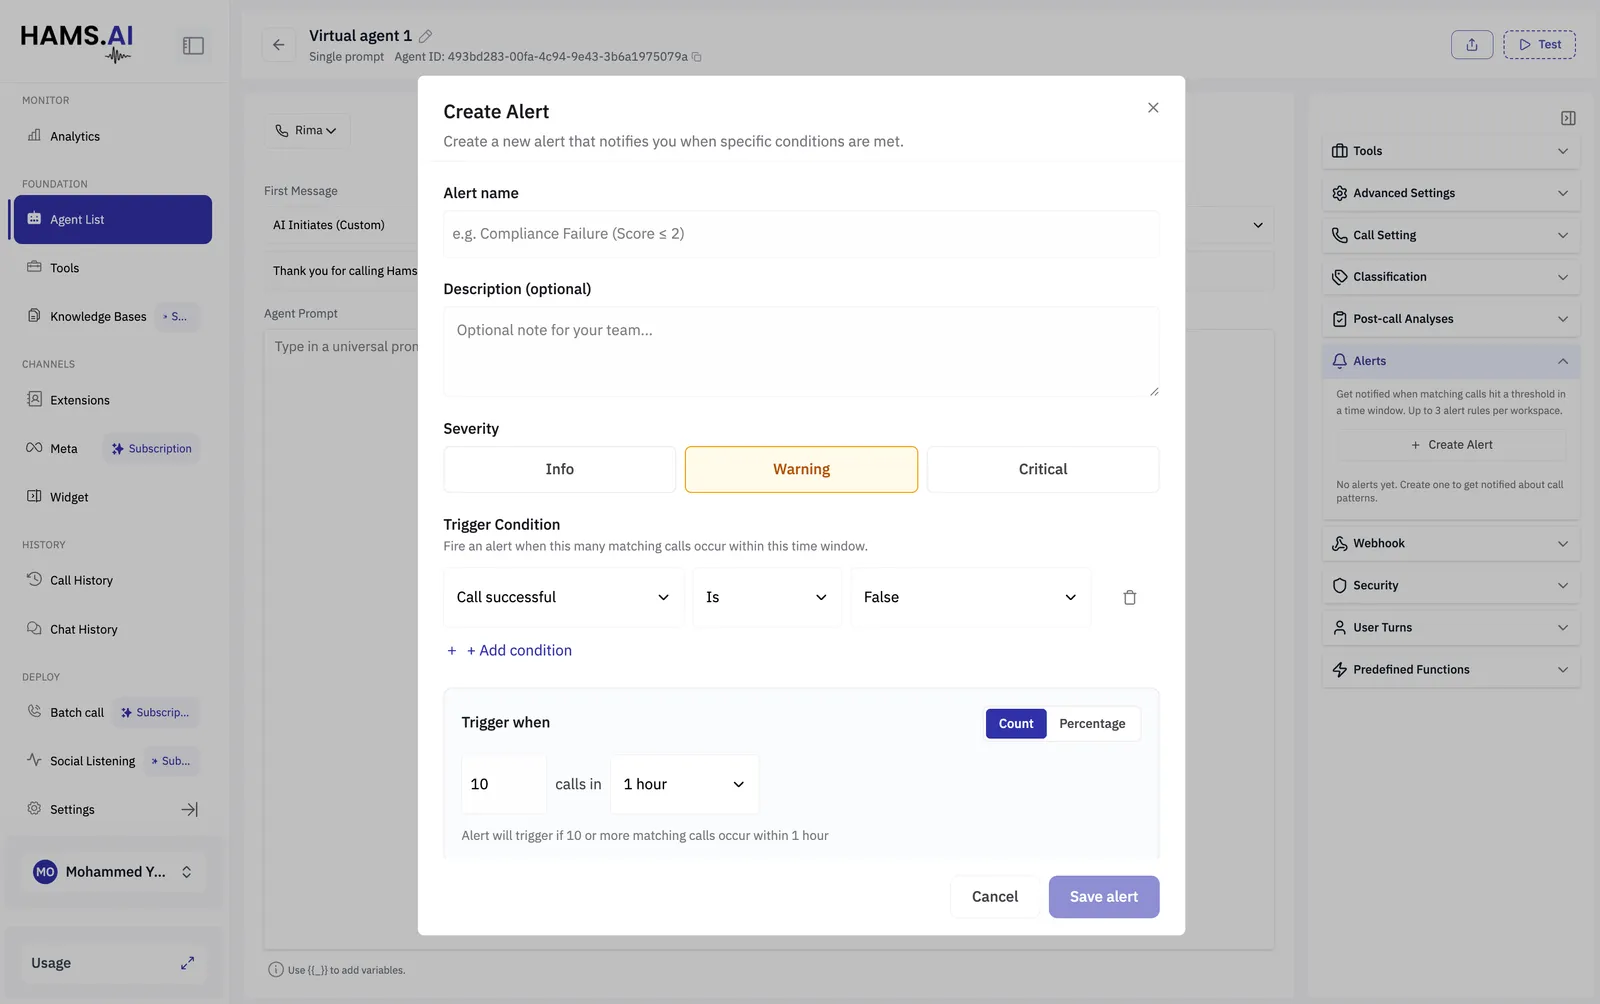Click + Add condition link
This screenshot has width=1600, height=1004.
[509, 650]
